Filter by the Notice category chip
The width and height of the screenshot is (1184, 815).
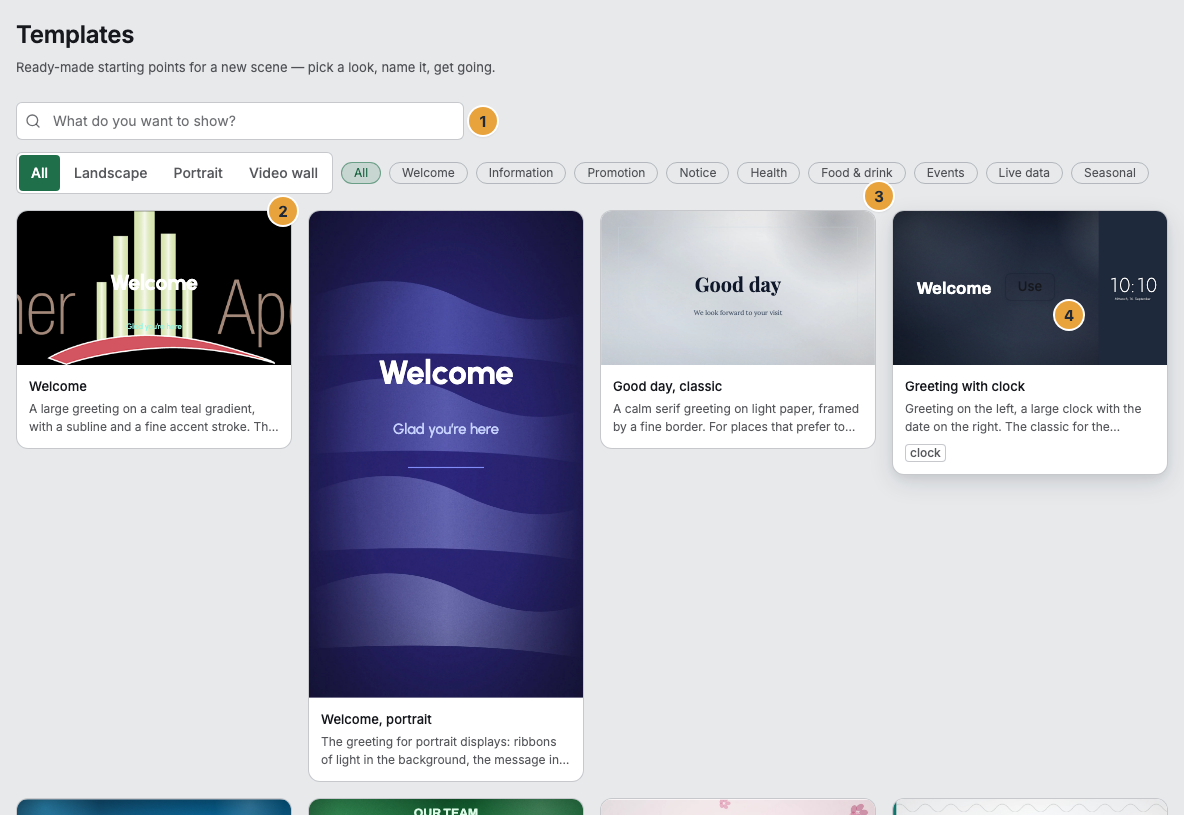[697, 173]
